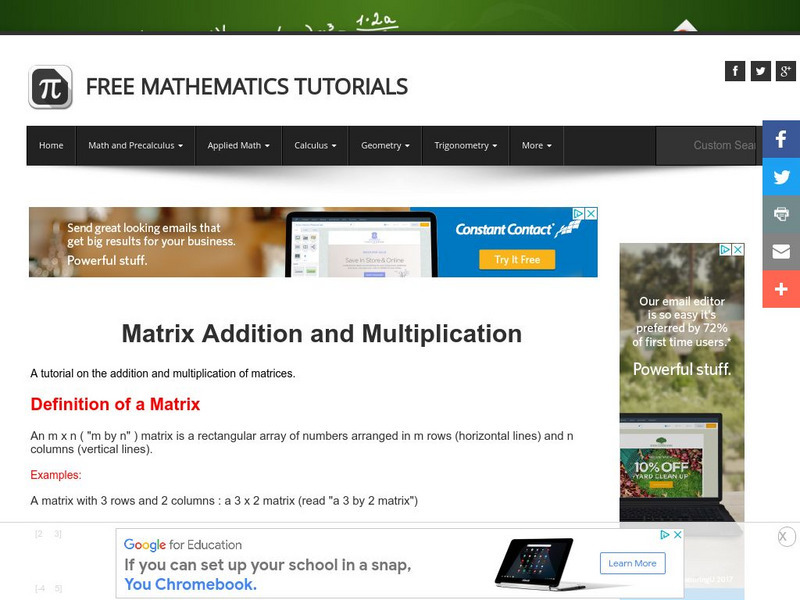Expand the Applied Math dropdown

pos(238,145)
